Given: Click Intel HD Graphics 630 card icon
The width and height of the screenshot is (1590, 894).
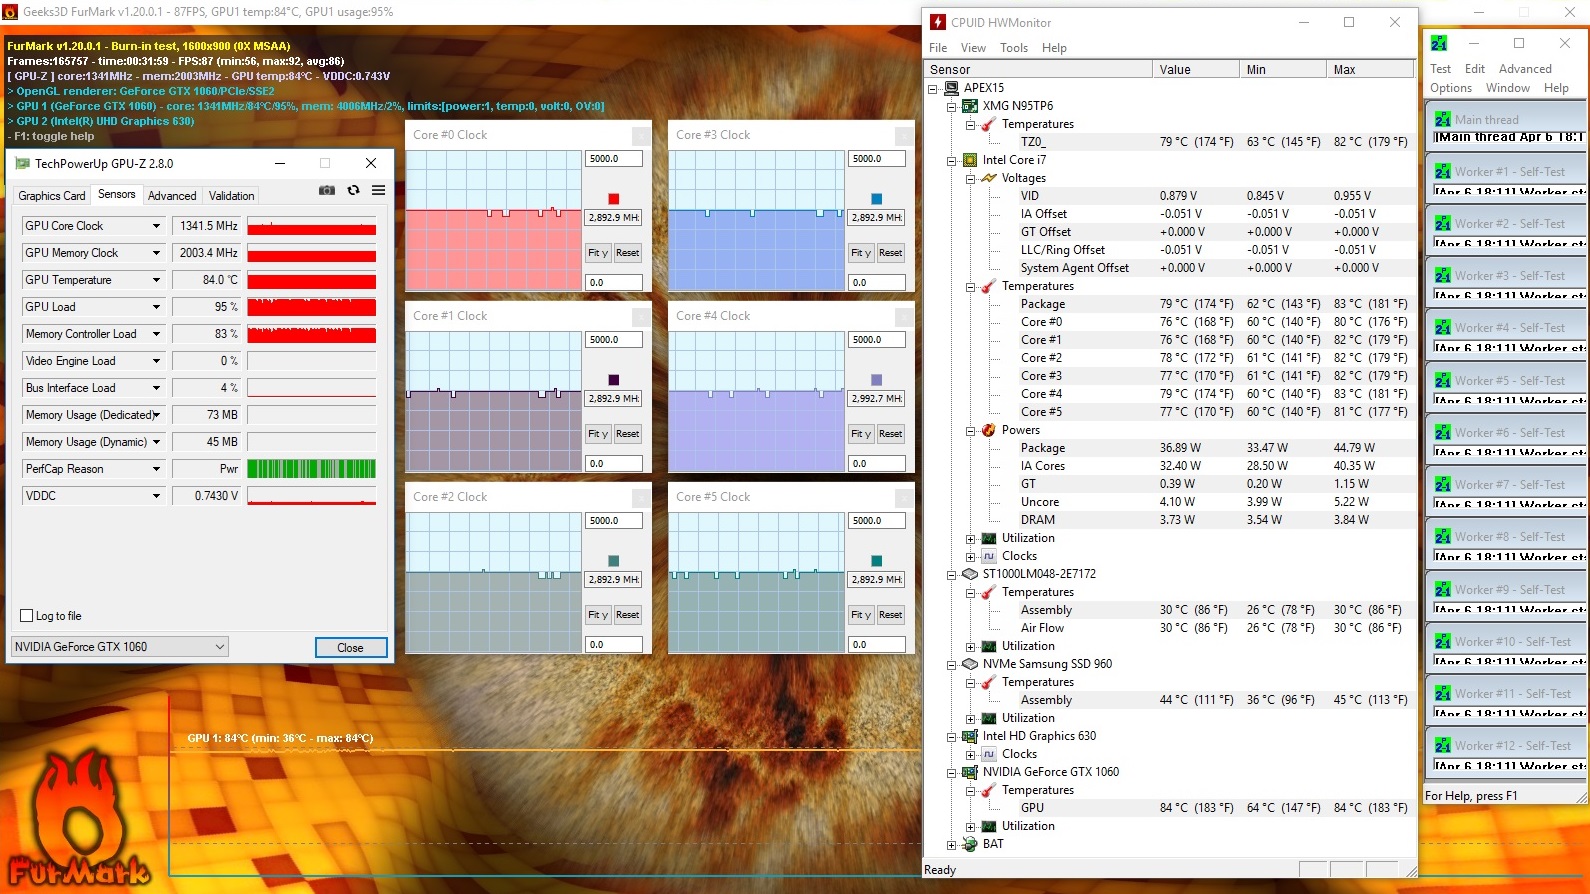Looking at the screenshot, I should (x=969, y=736).
